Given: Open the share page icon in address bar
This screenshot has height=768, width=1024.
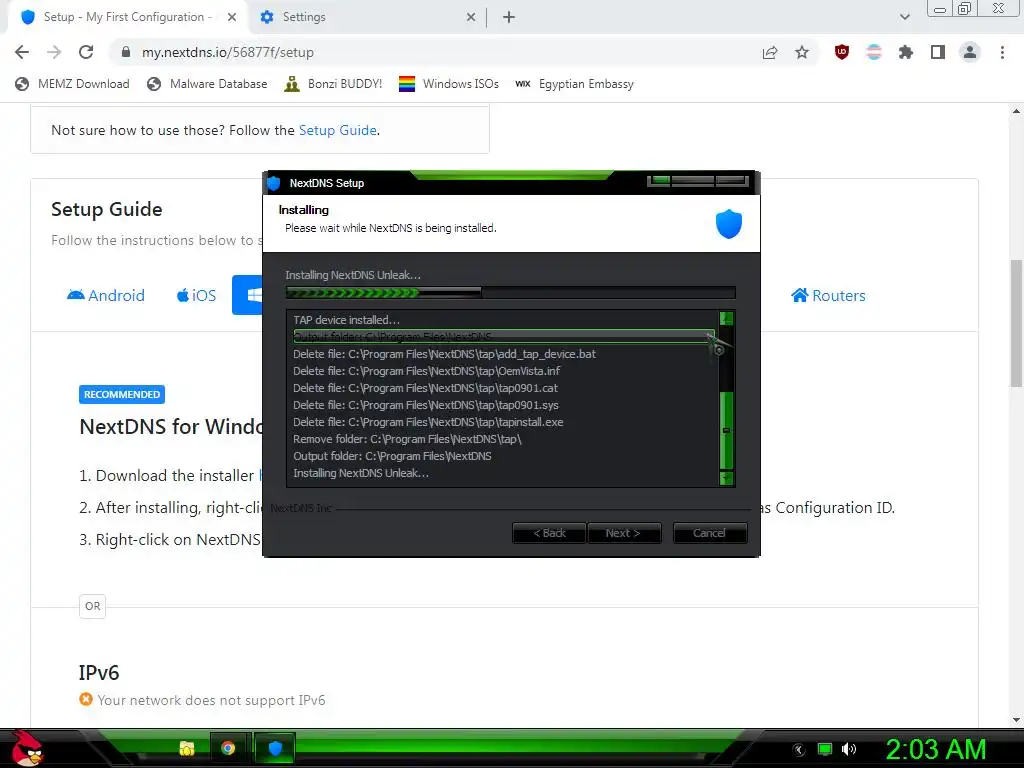Looking at the screenshot, I should (x=770, y=52).
